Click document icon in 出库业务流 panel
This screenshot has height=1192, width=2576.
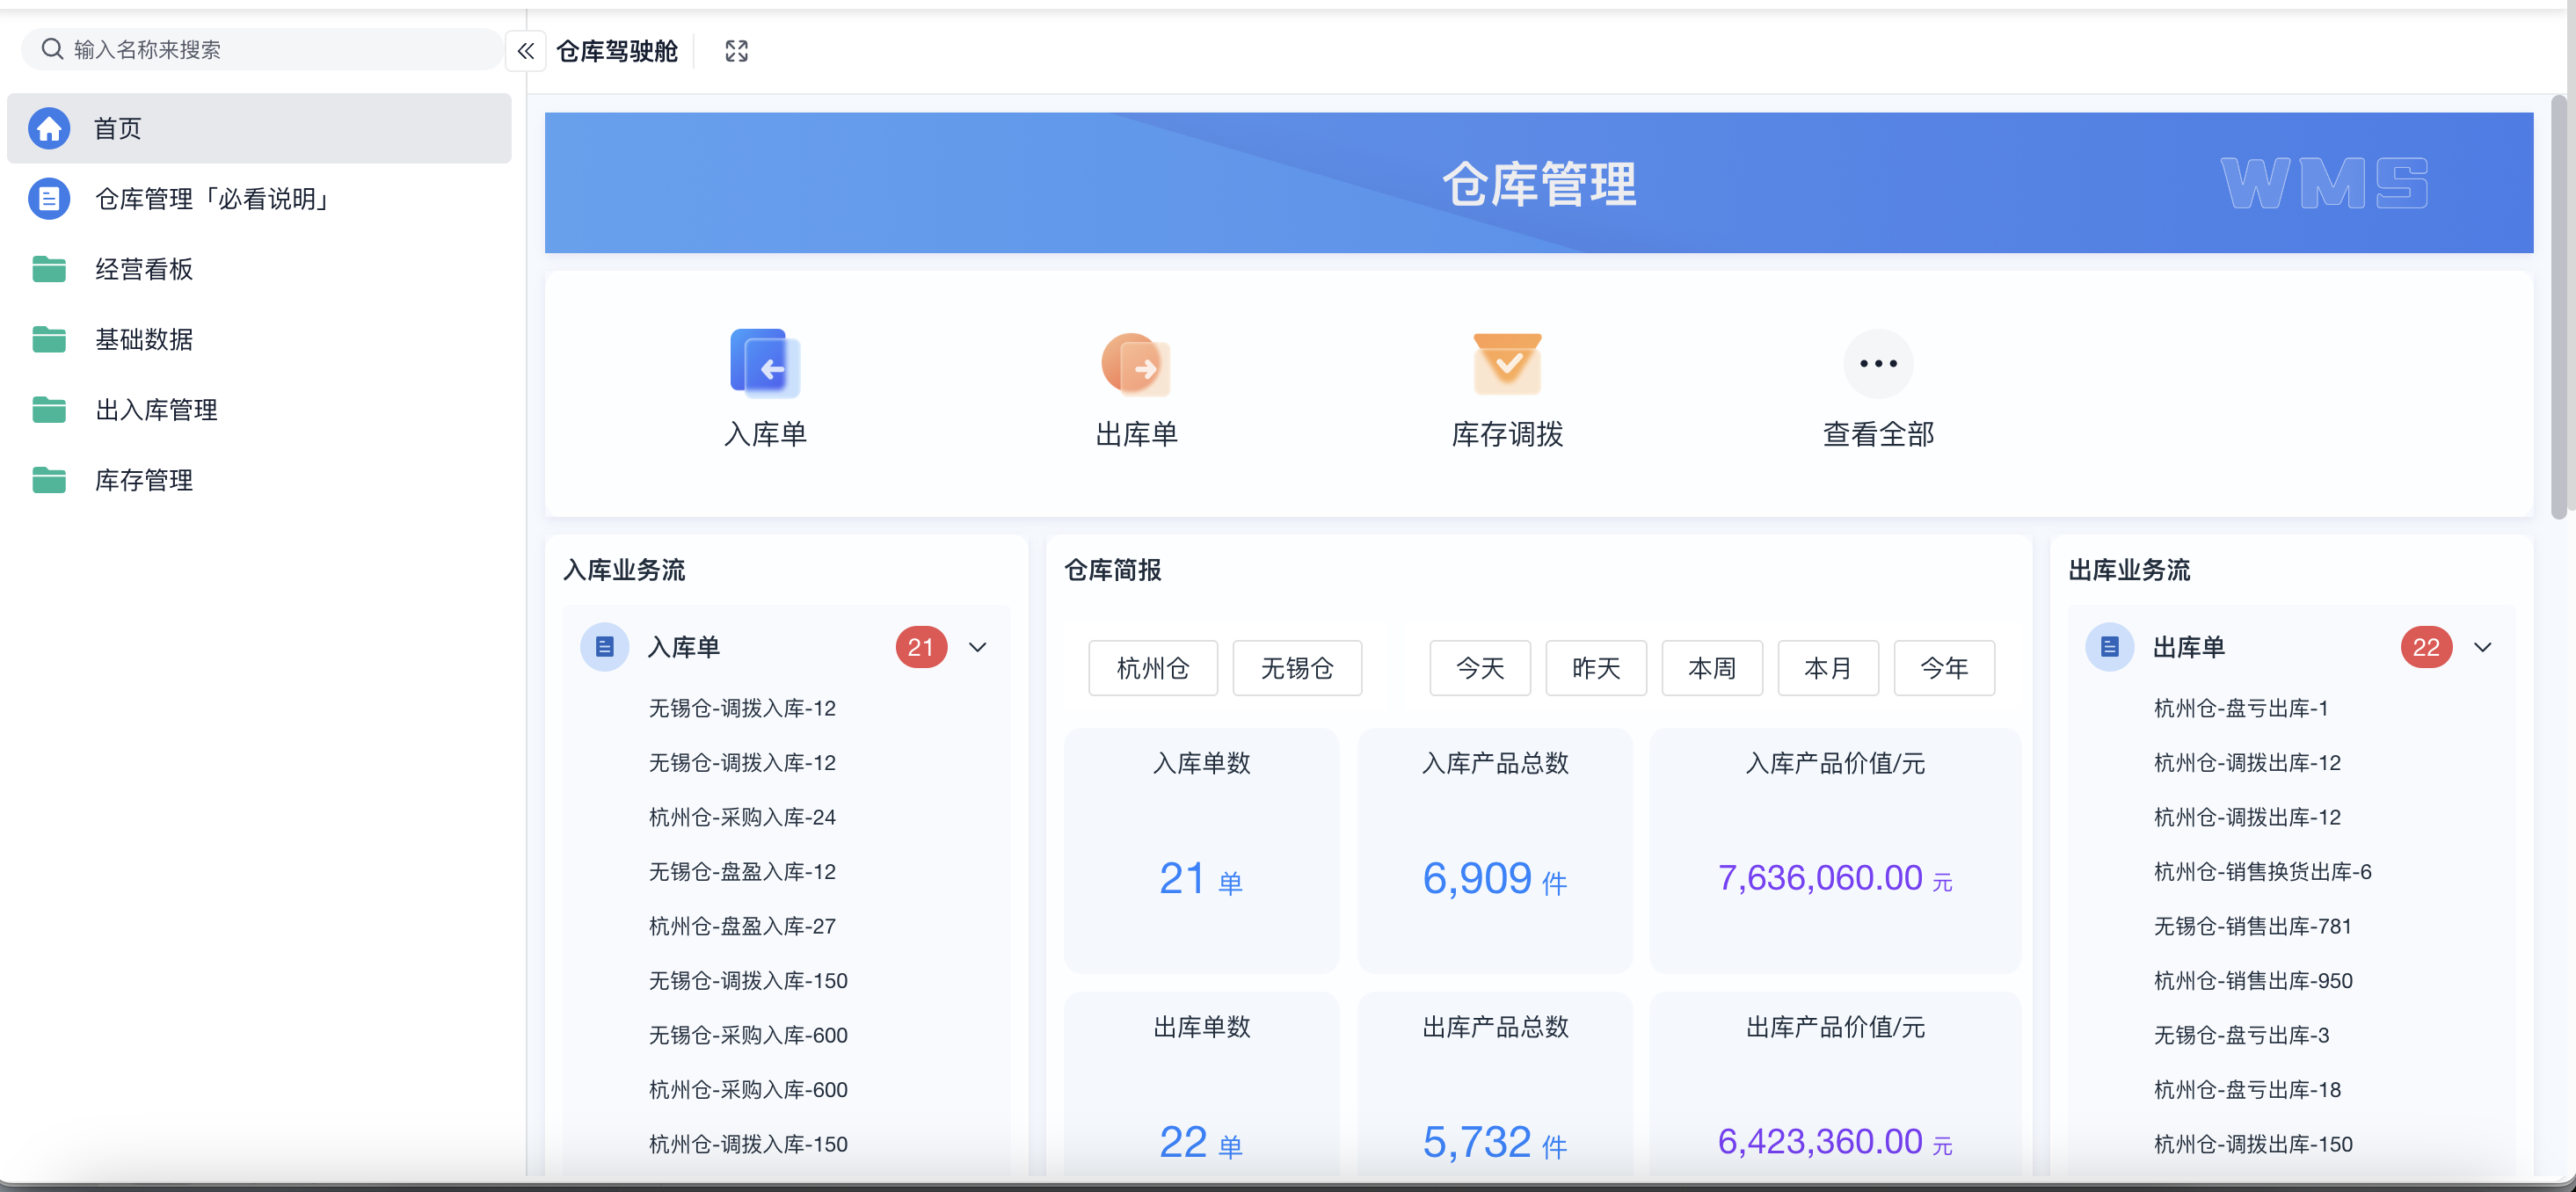click(x=2109, y=647)
